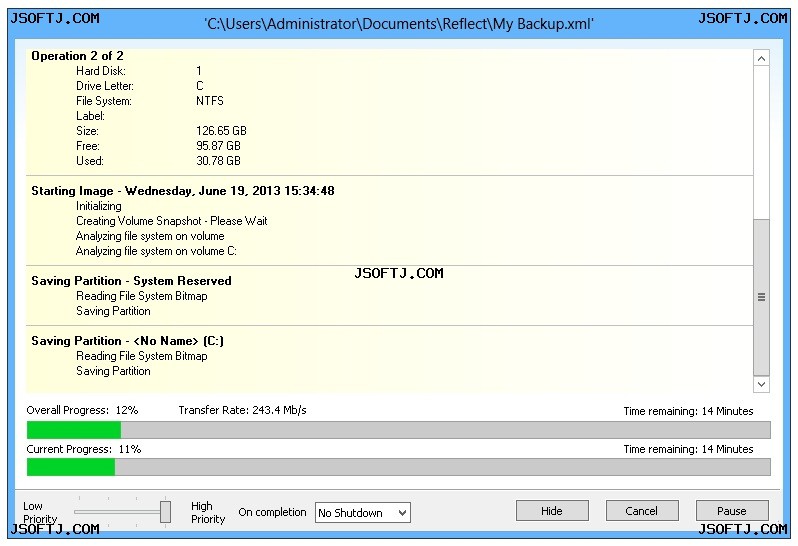Image resolution: width=798 pixels, height=546 pixels.
Task: Click 'Creating Volume Snapshot - Please Wait' line
Action: coord(172,221)
